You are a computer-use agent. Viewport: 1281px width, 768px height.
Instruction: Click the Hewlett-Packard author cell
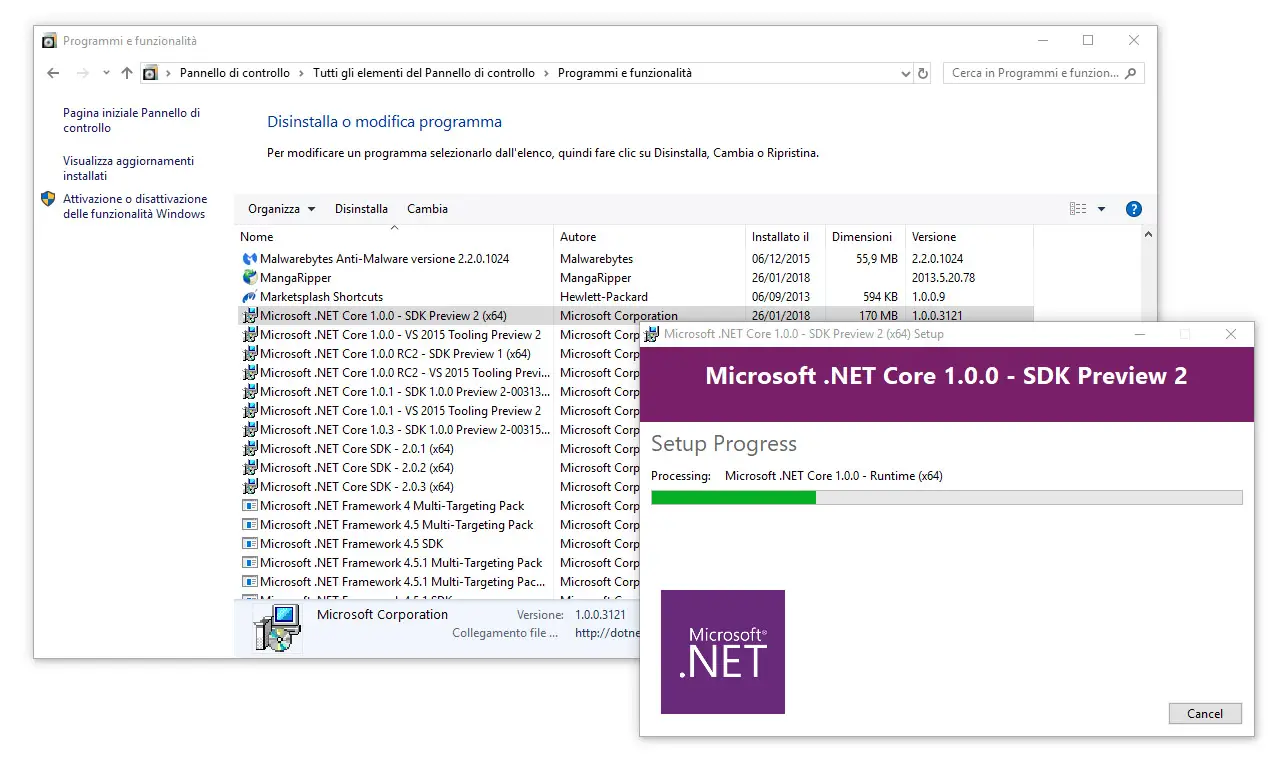604,297
